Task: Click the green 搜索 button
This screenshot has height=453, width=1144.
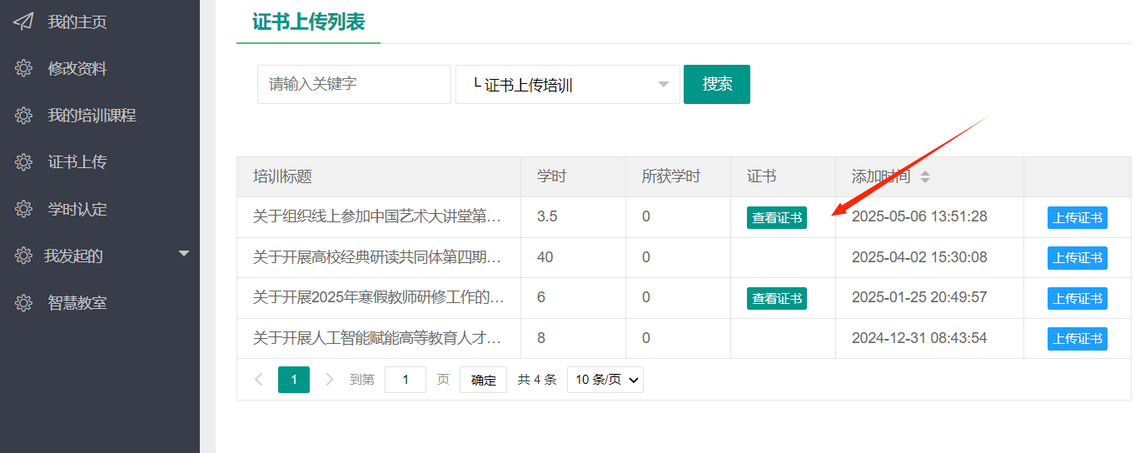Action: 717,85
